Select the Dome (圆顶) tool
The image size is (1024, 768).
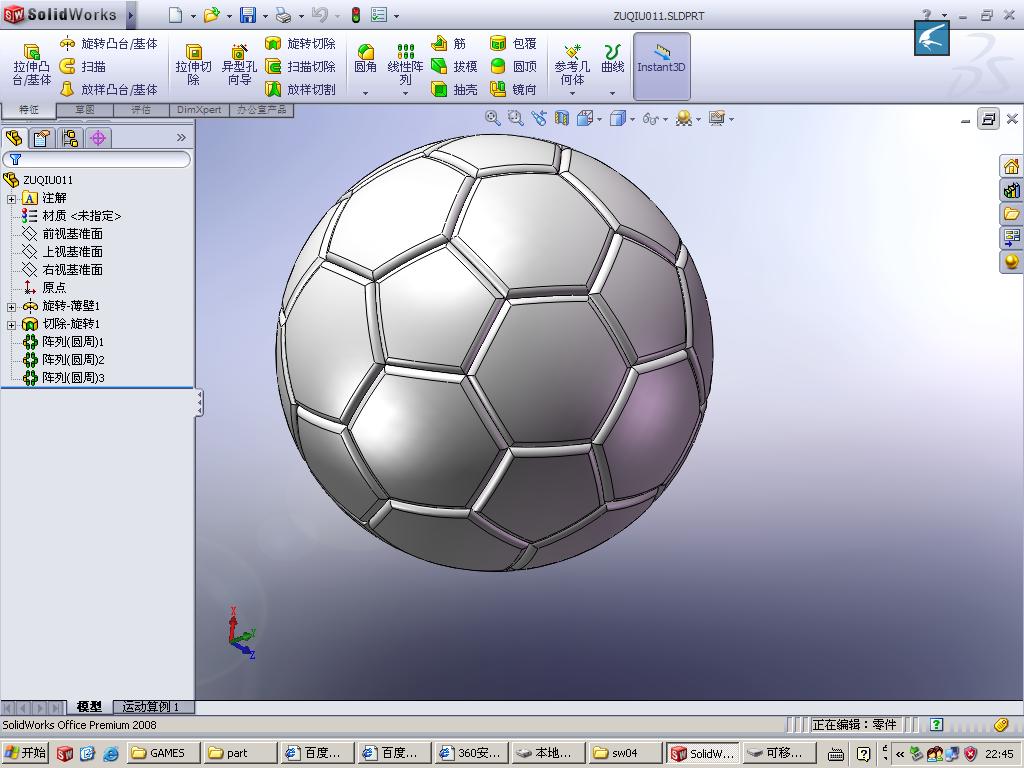(x=513, y=66)
